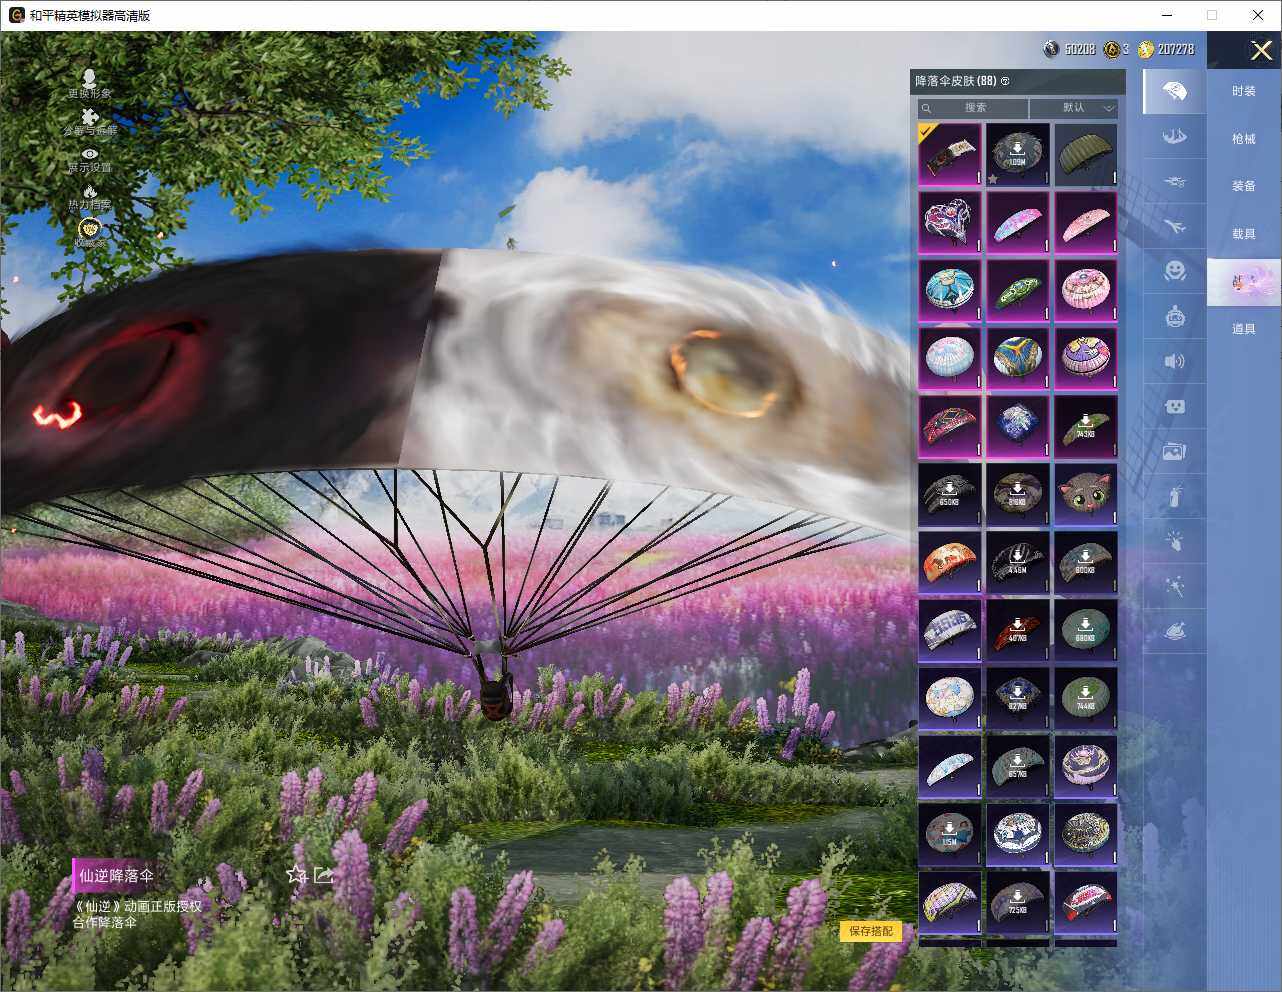Click the 降落伞皮肤 (88) panel title
The image size is (1282, 992).
point(955,82)
